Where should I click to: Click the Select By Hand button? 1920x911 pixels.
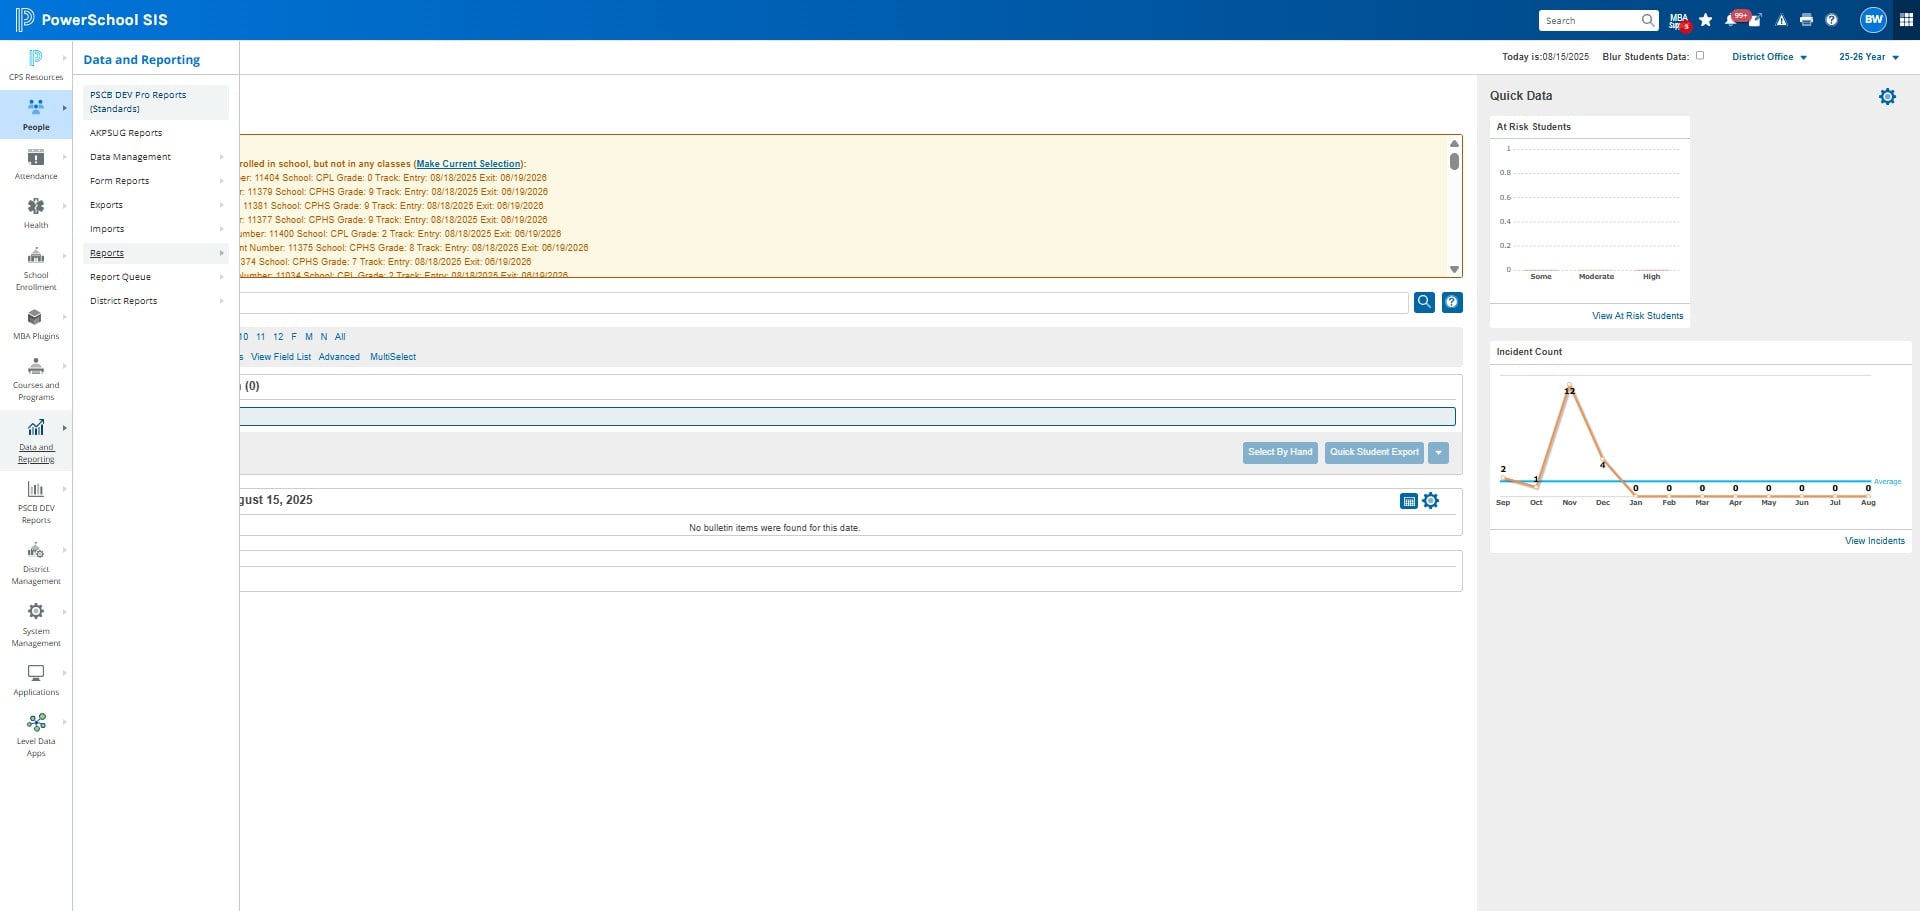coord(1280,453)
